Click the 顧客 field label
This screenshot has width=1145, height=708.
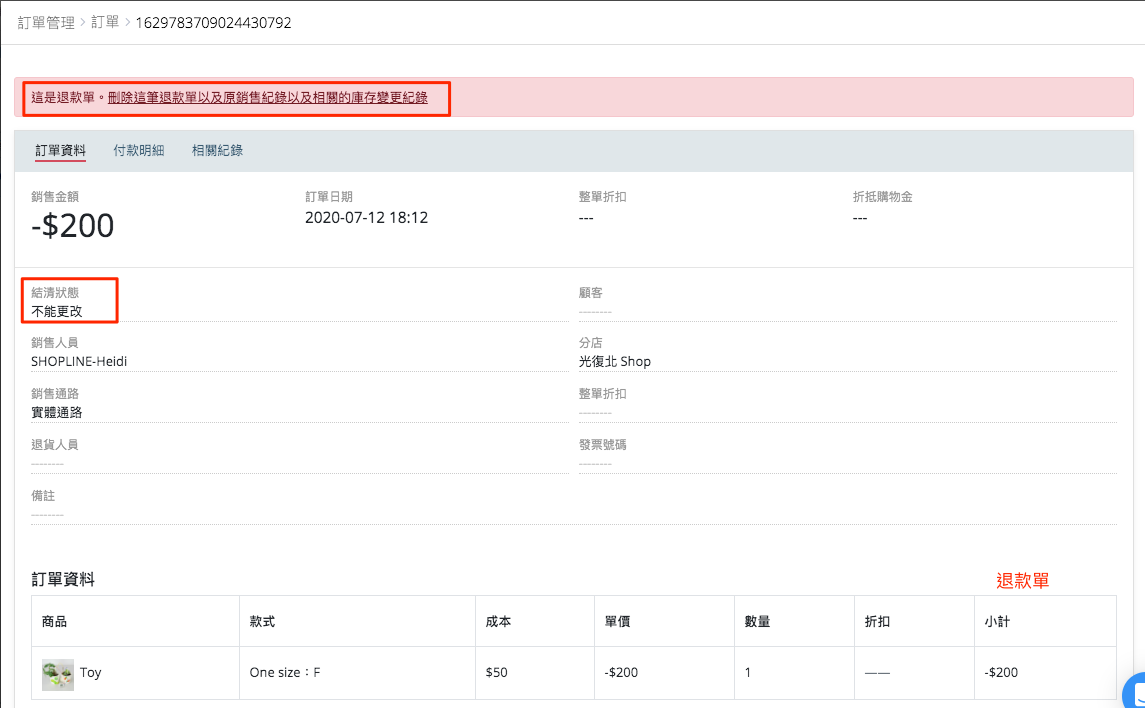[591, 293]
